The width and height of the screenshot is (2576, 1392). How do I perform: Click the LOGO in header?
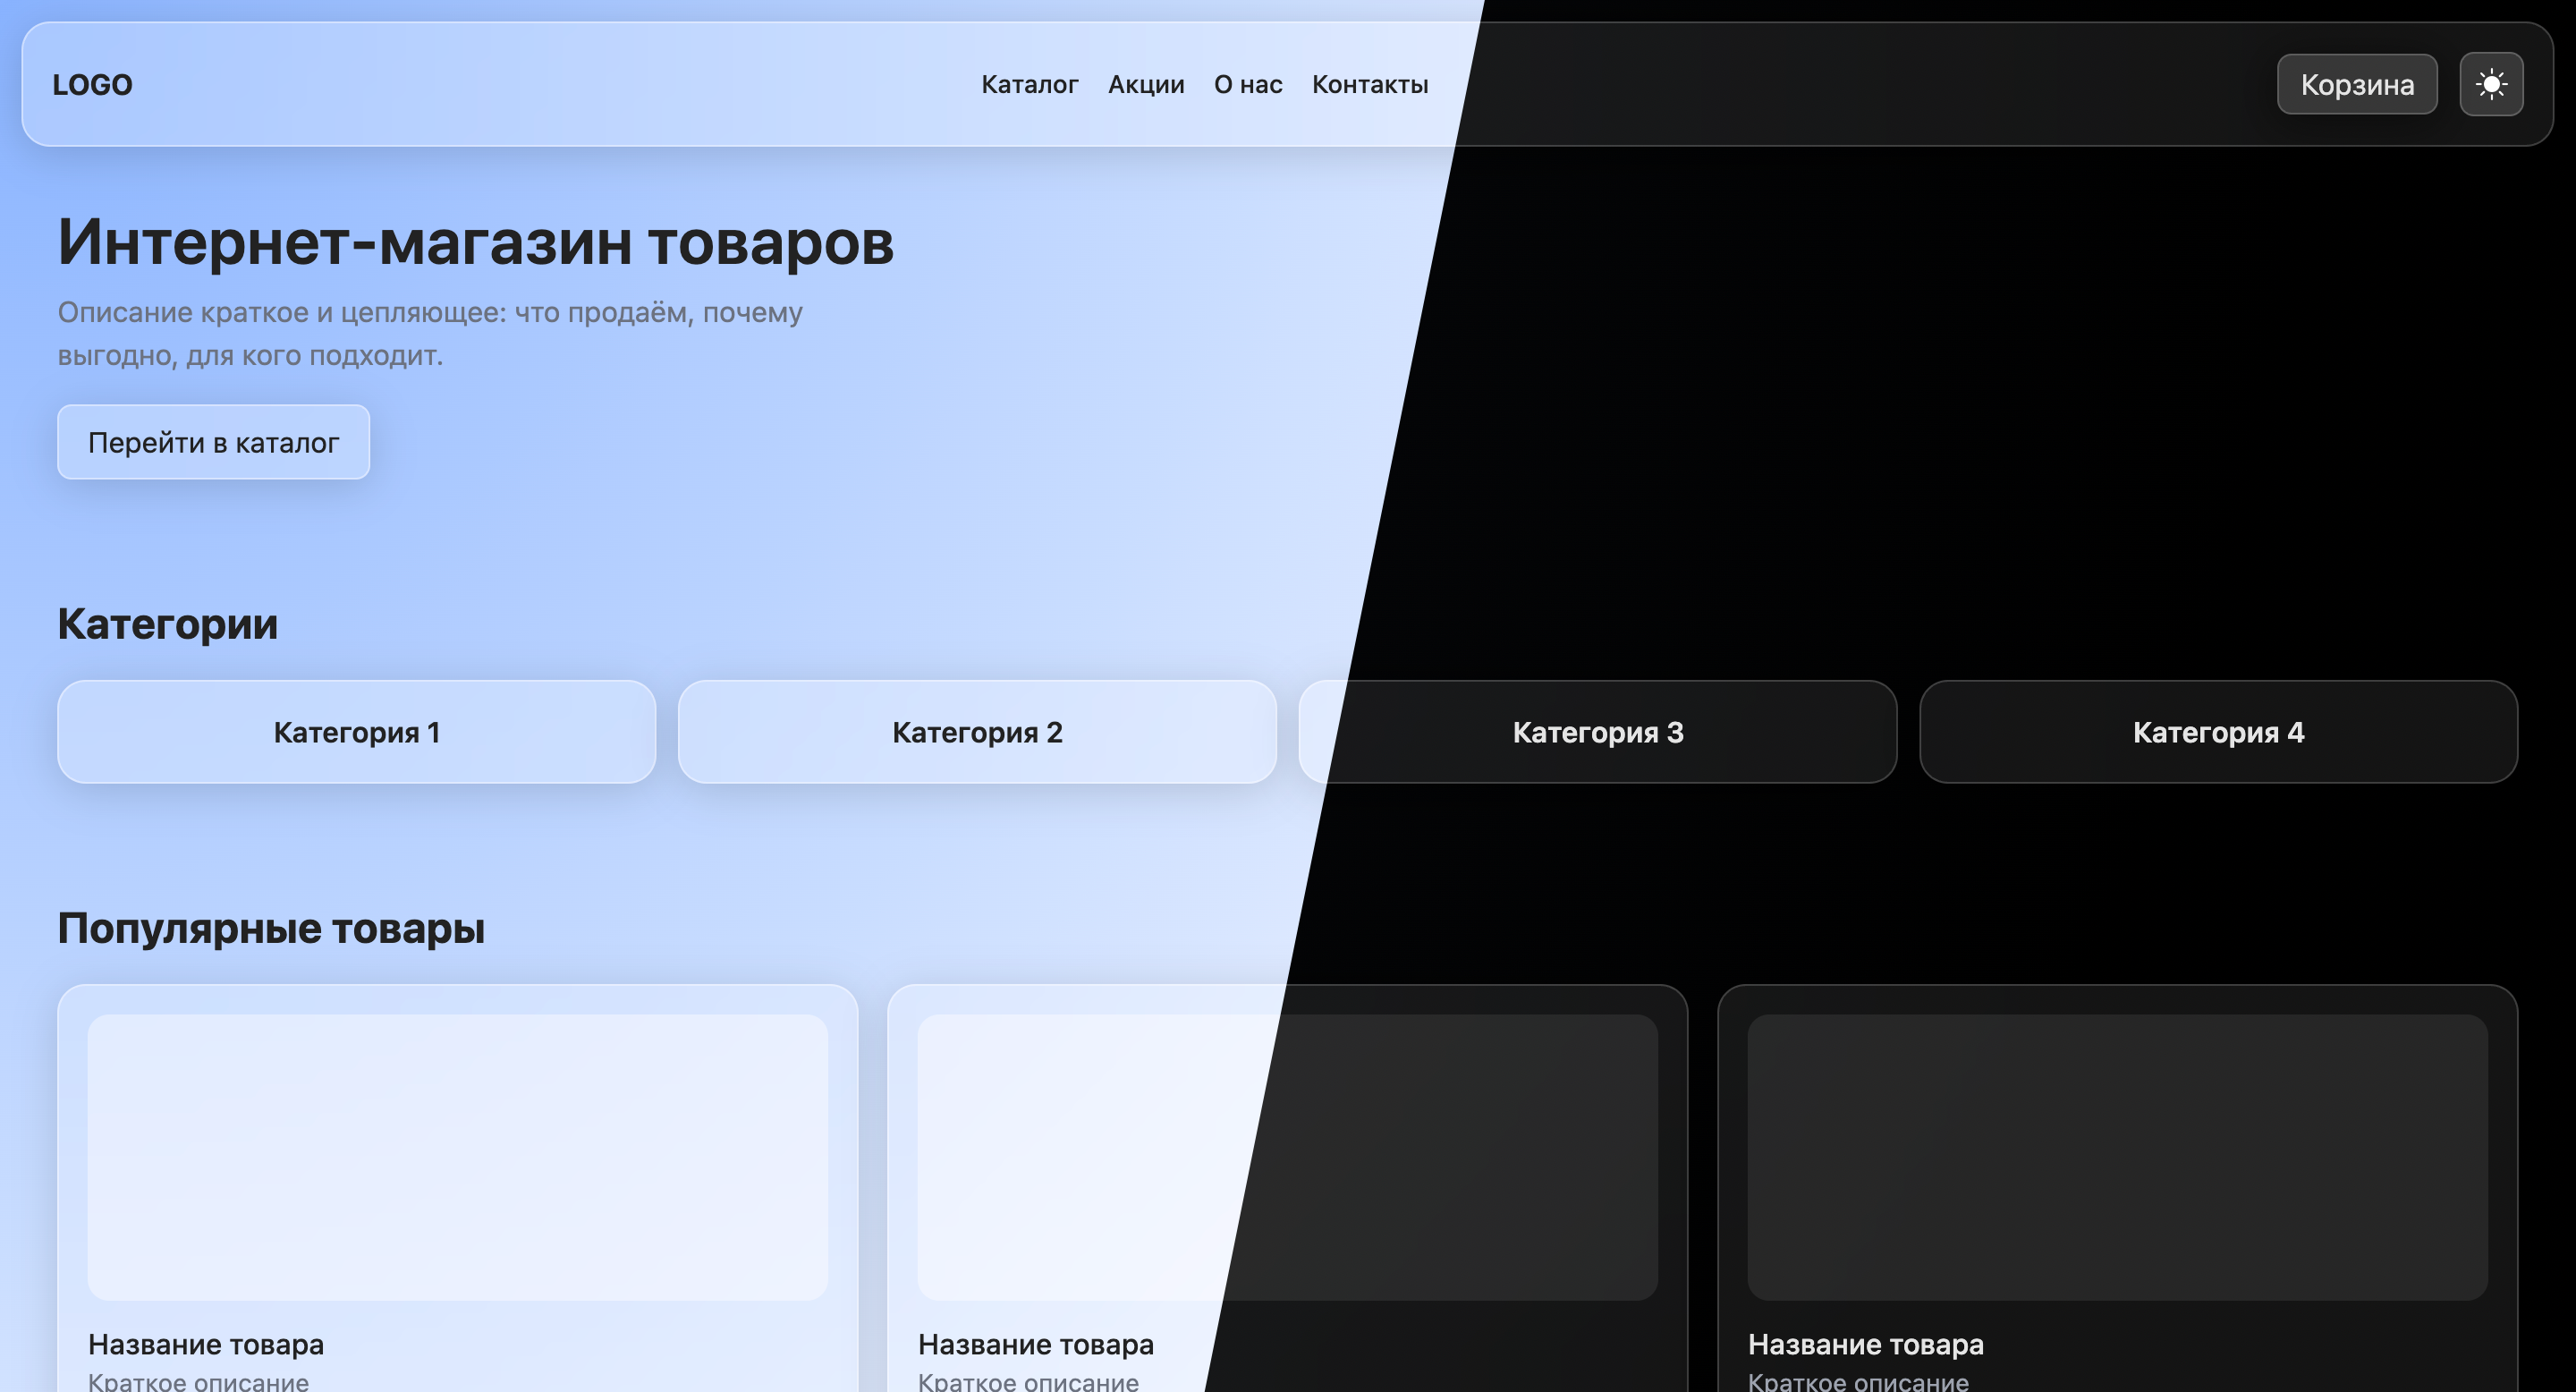(x=92, y=85)
